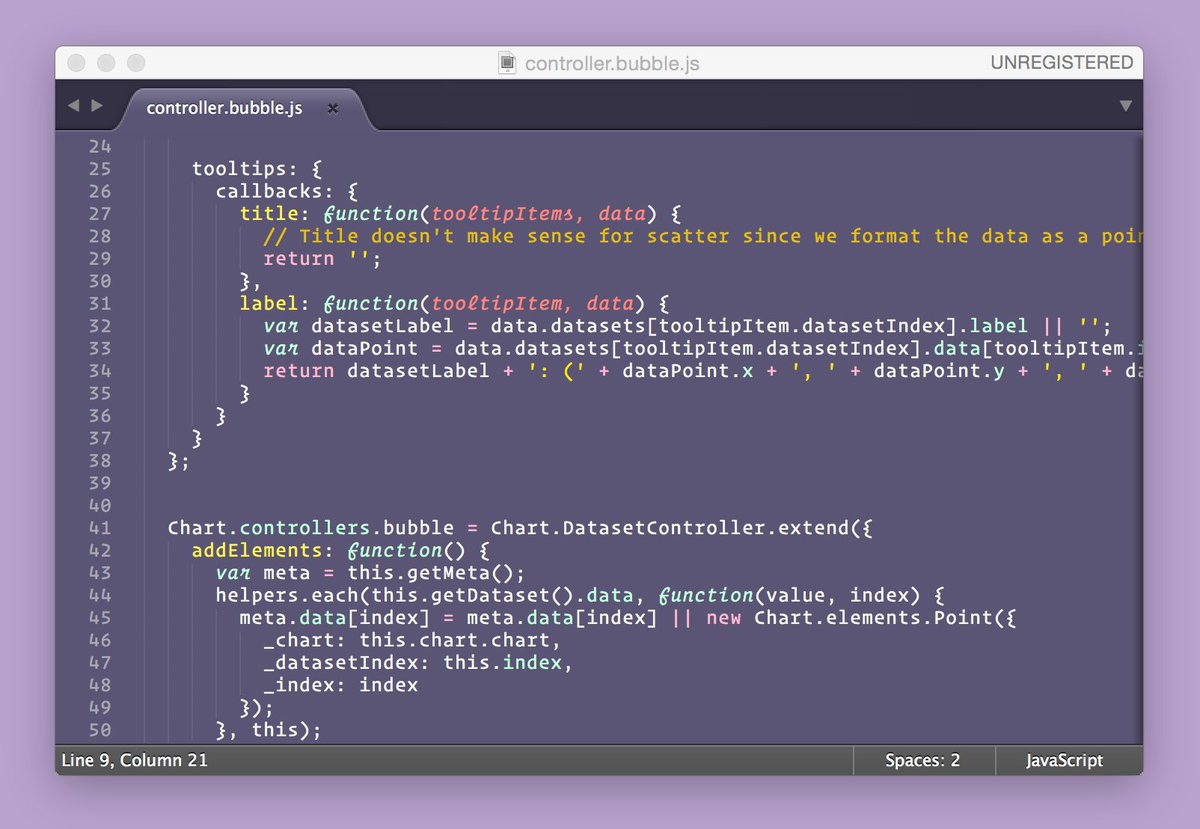Screen dimensions: 1200x829
Task: Open the JavaScript syntax selector
Action: pos(1065,760)
